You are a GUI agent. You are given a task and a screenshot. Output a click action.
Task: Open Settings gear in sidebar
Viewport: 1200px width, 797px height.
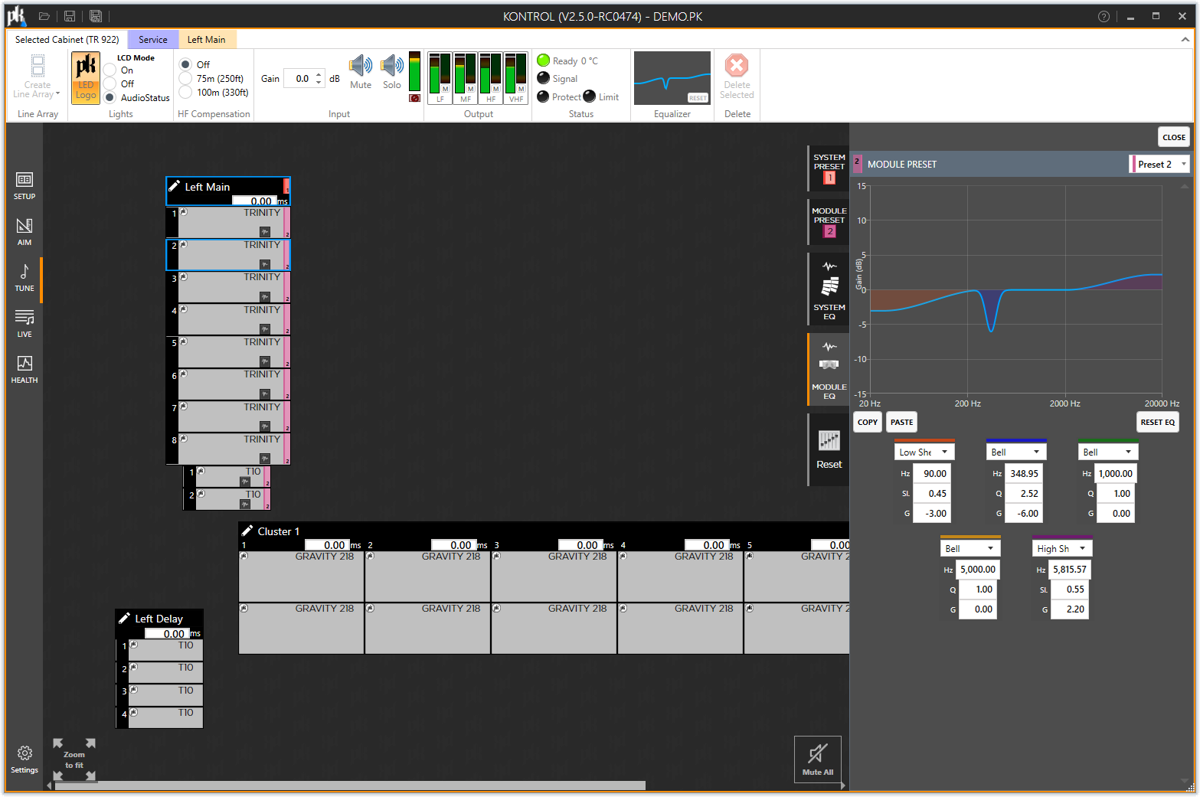tap(24, 759)
